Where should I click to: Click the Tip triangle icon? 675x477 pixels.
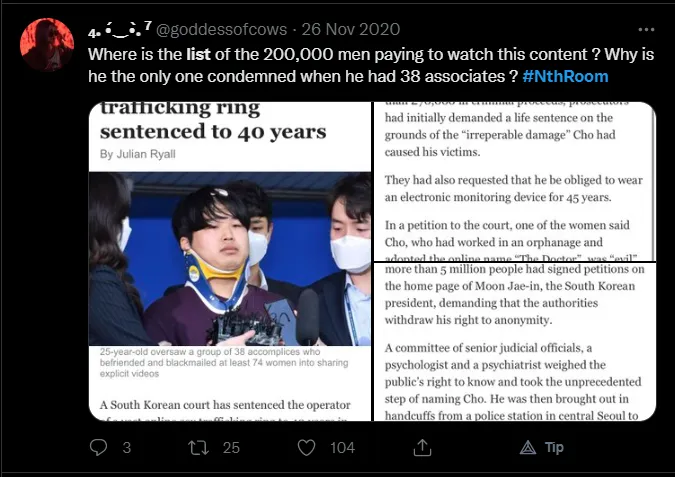[x=528, y=448]
